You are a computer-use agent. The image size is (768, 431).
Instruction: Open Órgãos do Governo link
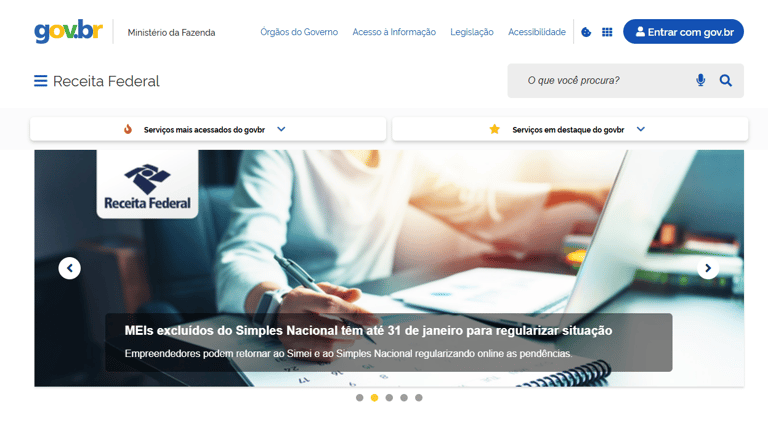pos(299,32)
